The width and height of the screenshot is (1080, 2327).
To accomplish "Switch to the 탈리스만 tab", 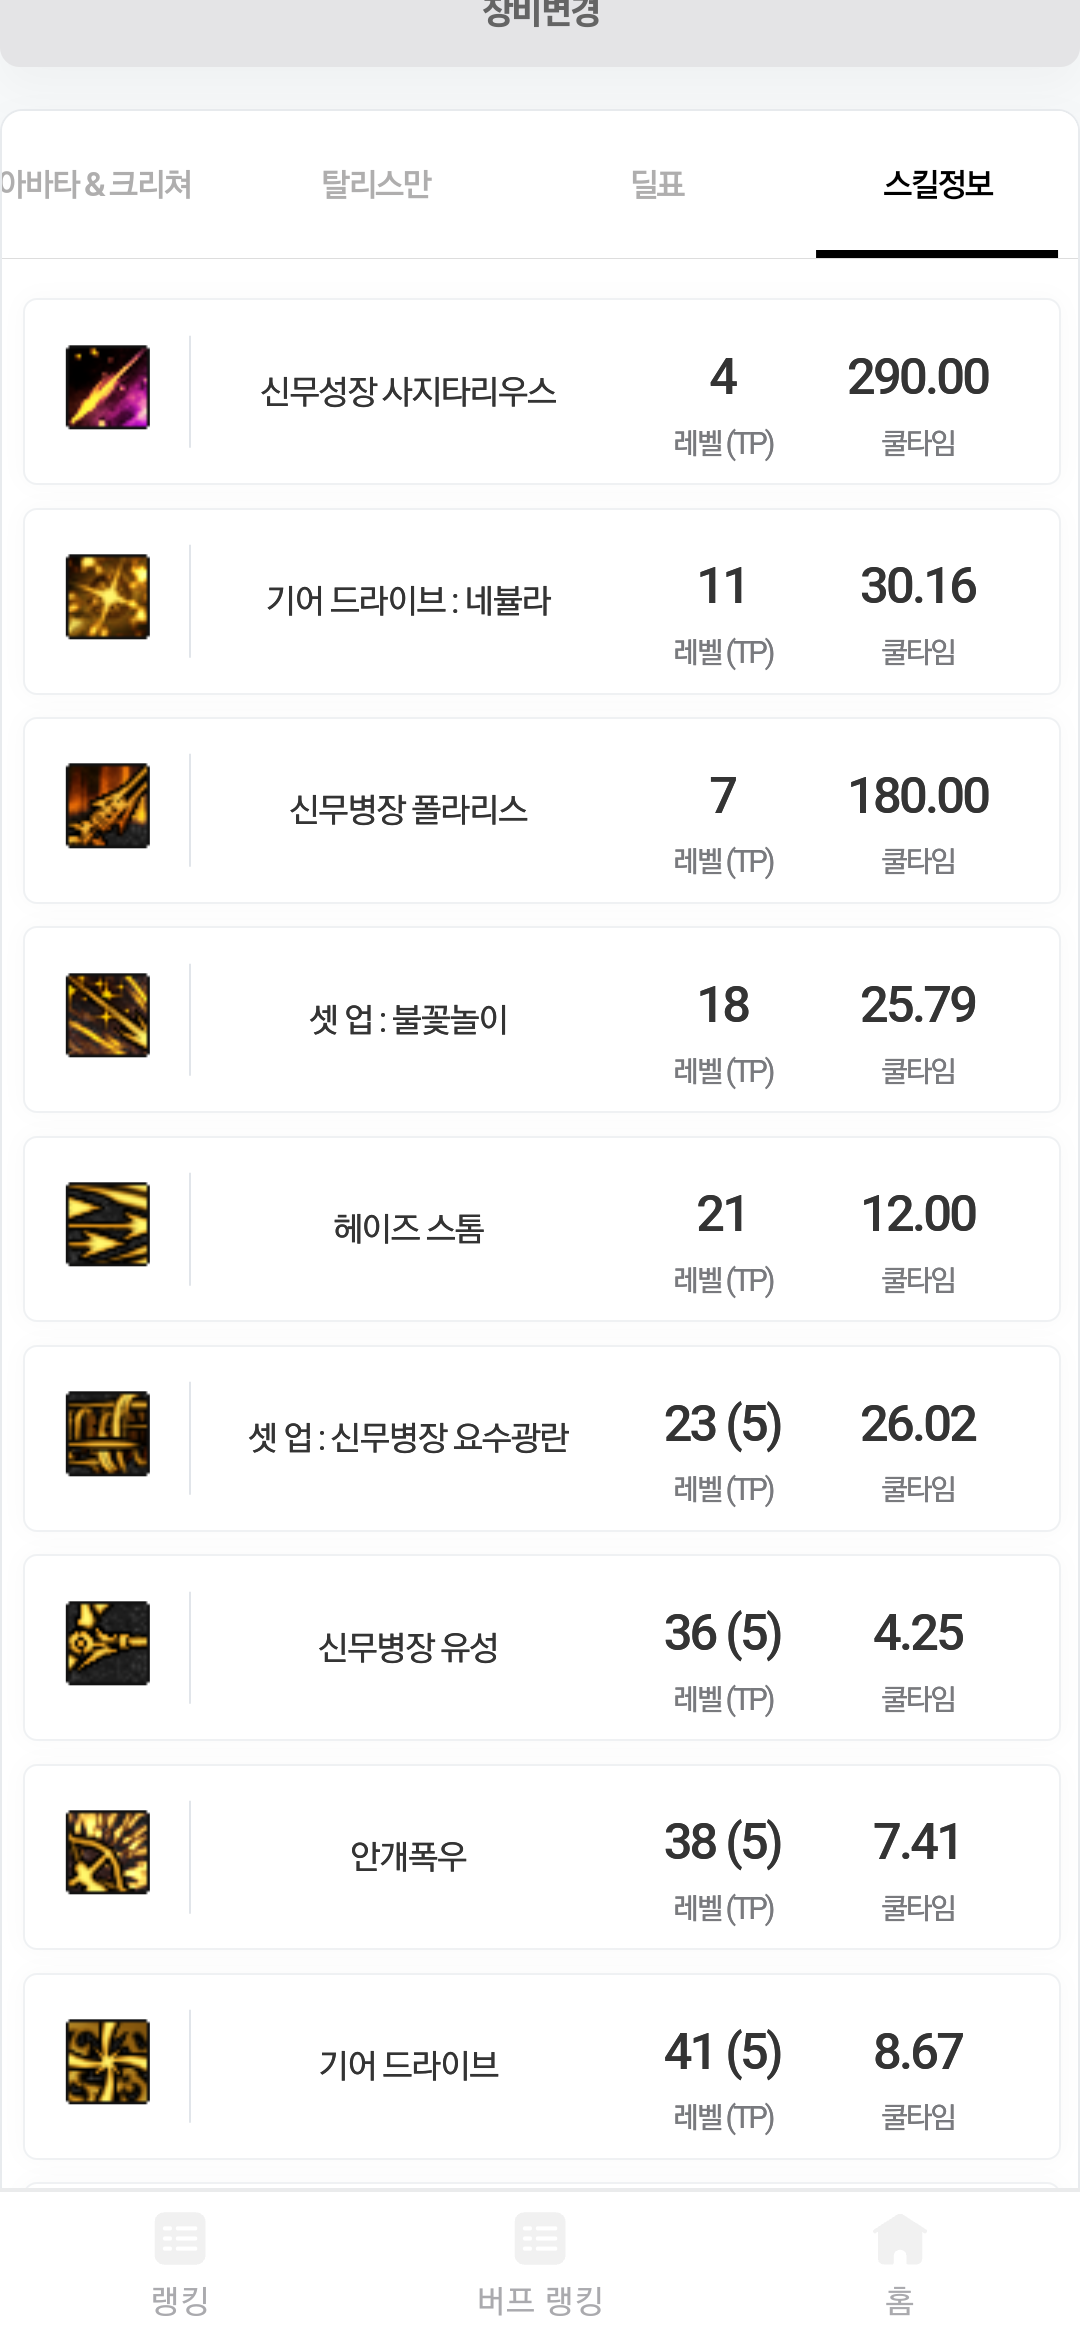I will (376, 184).
